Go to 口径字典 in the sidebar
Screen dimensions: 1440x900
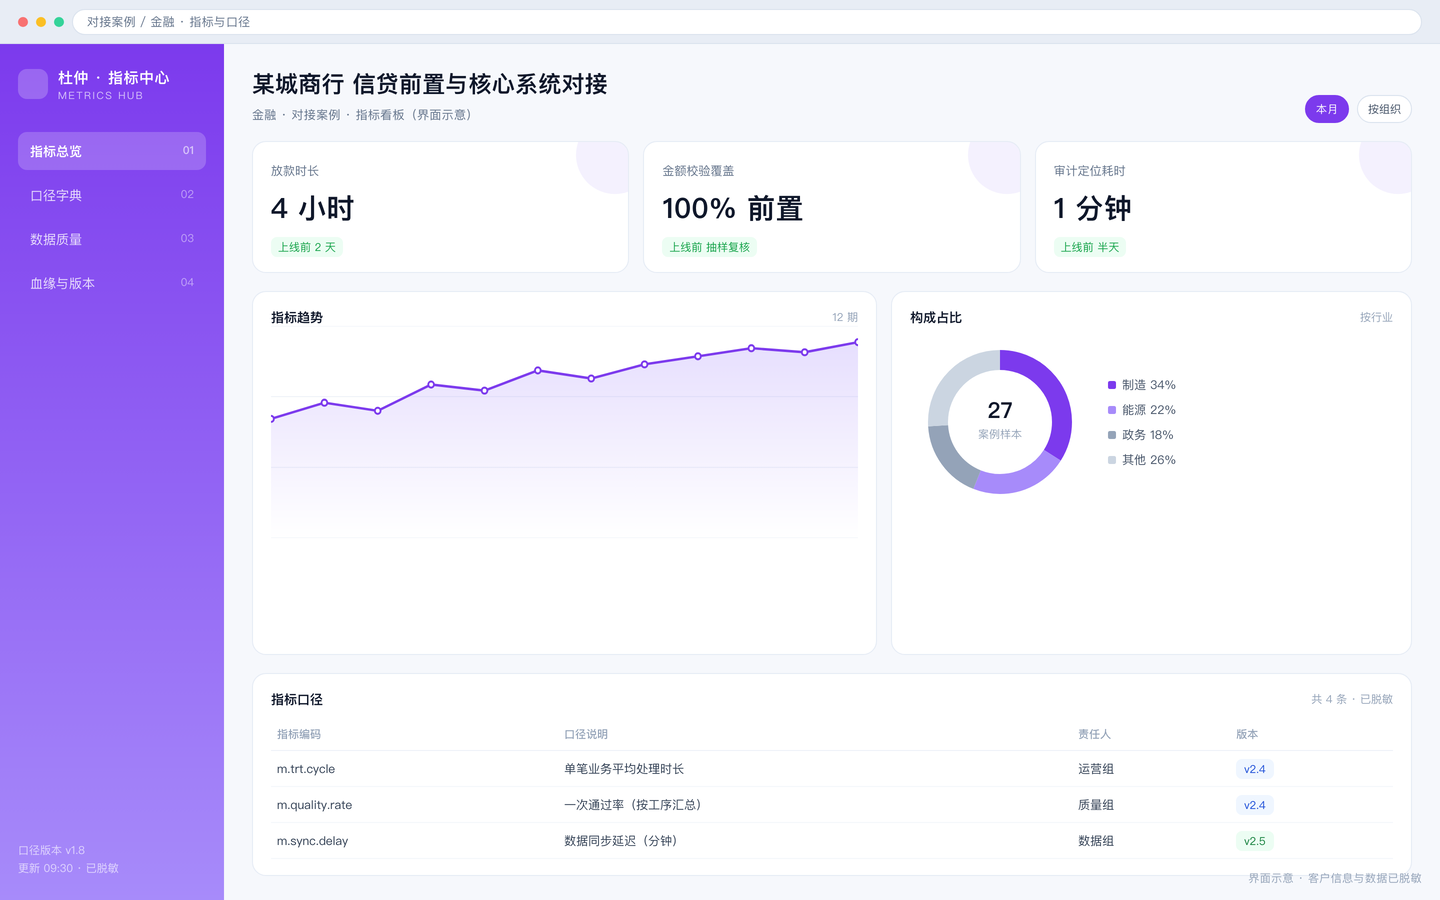(112, 195)
